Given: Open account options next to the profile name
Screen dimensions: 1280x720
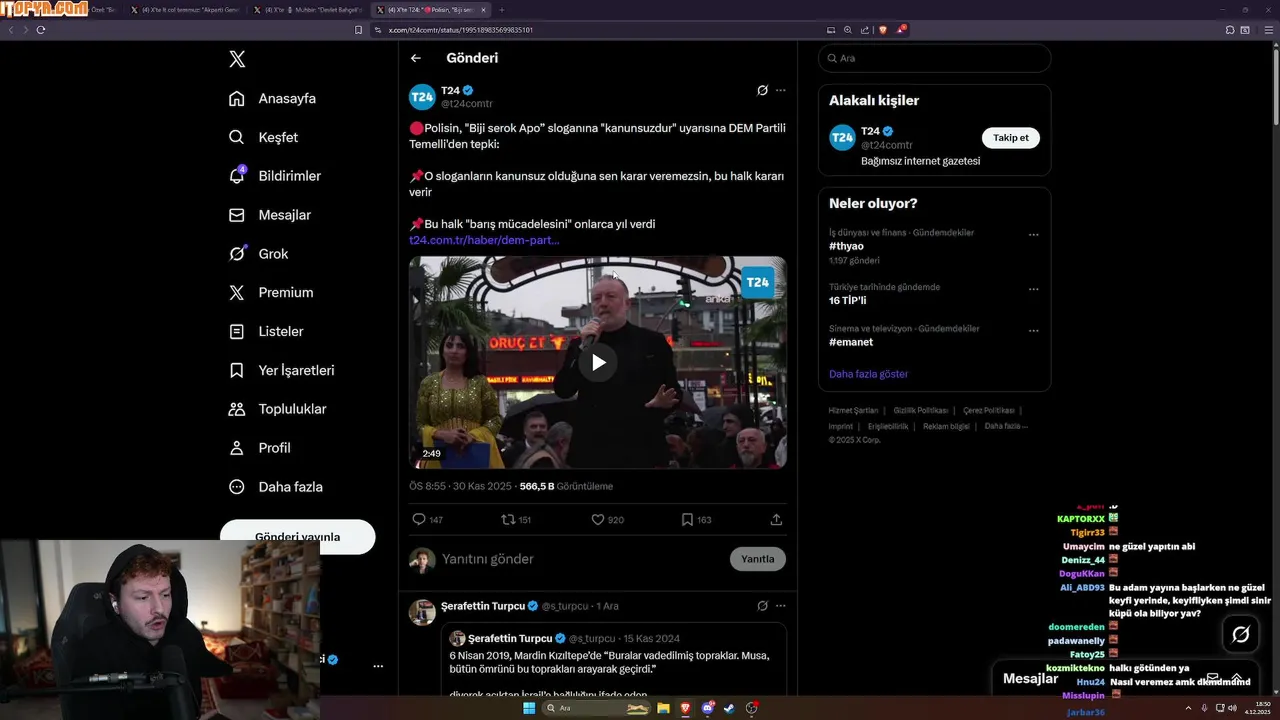Looking at the screenshot, I should 378,666.
